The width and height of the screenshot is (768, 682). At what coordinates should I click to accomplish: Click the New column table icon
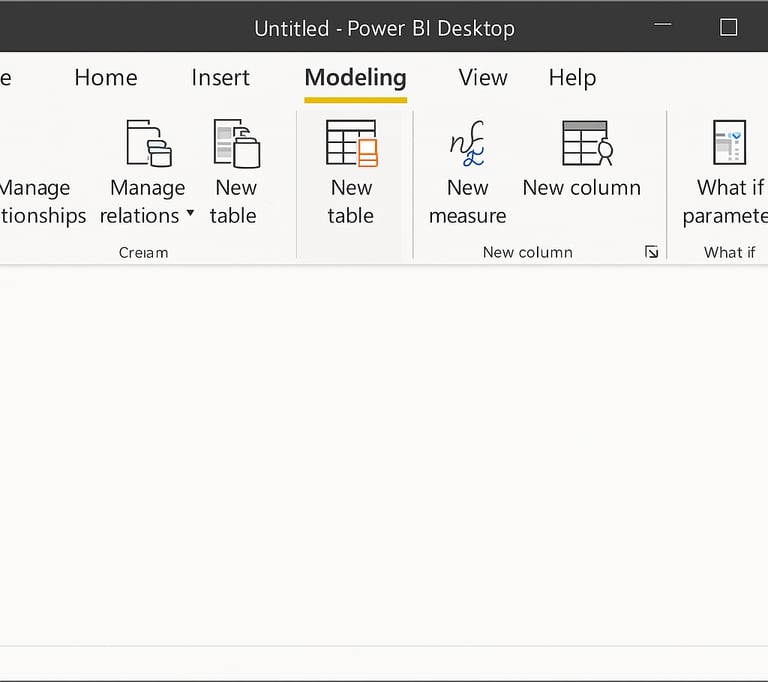pos(587,143)
